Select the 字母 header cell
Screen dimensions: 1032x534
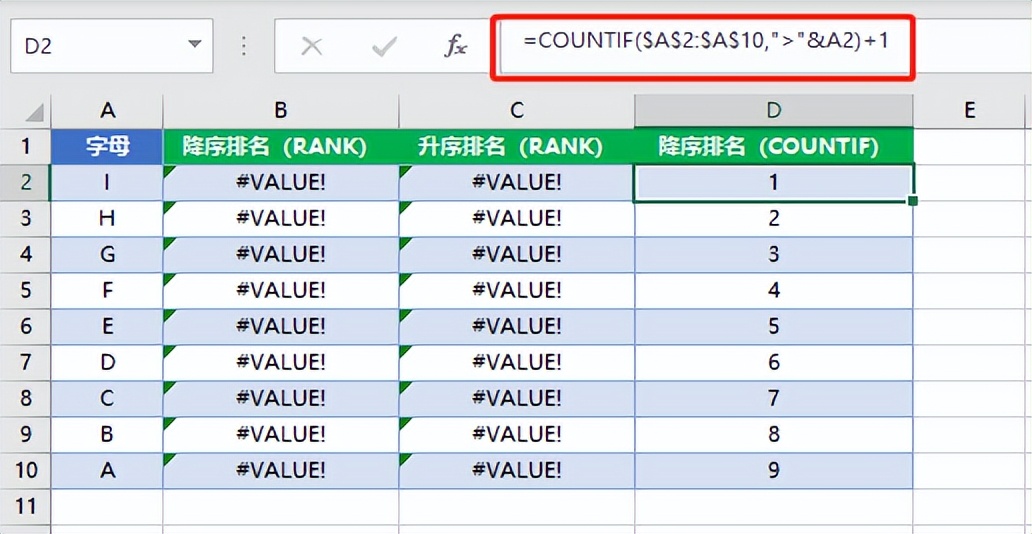(x=107, y=147)
